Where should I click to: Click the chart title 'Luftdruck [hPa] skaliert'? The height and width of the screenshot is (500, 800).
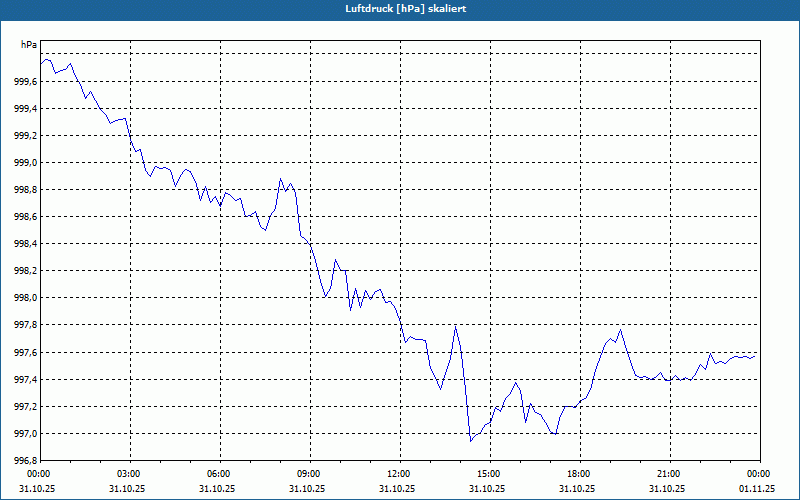(406, 9)
